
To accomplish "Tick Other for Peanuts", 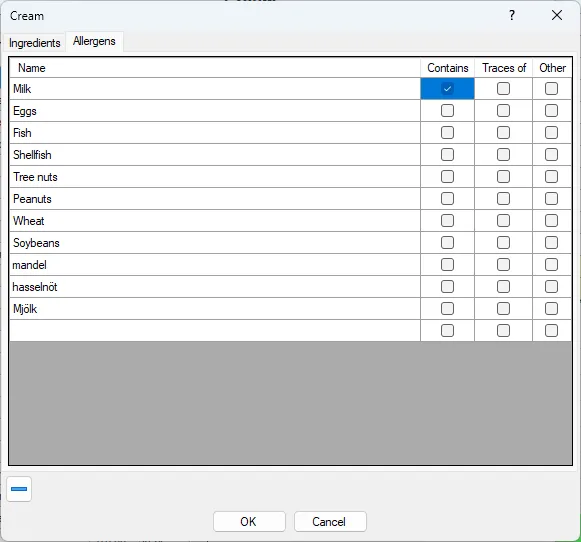I will click(551, 199).
